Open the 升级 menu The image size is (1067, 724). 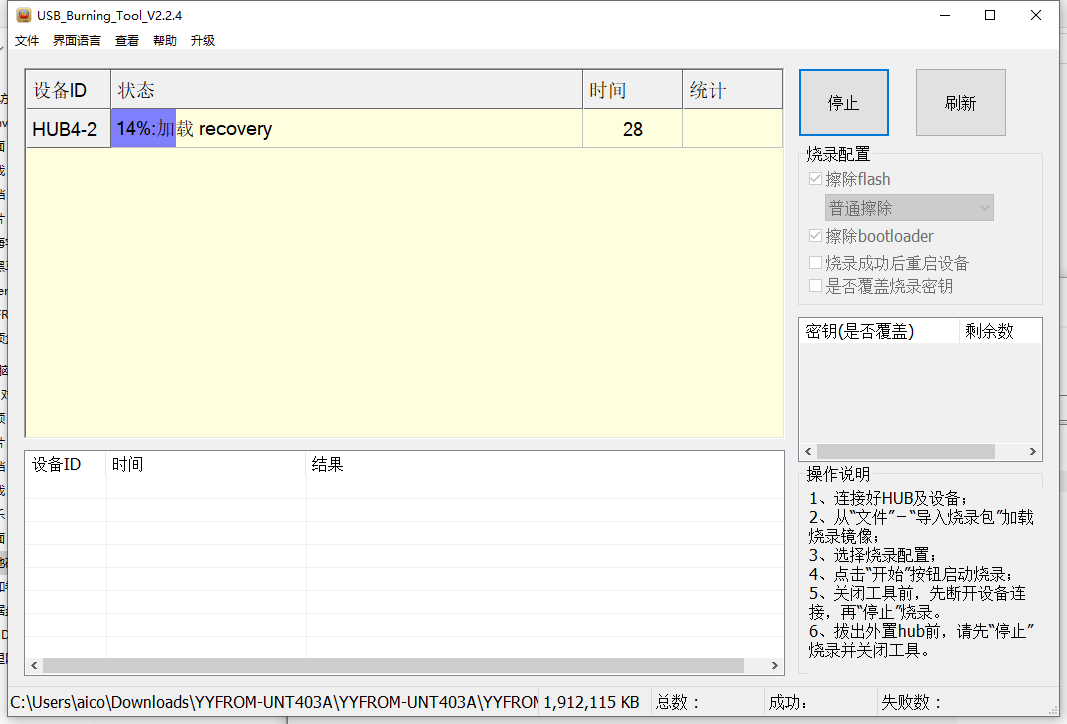pos(203,41)
